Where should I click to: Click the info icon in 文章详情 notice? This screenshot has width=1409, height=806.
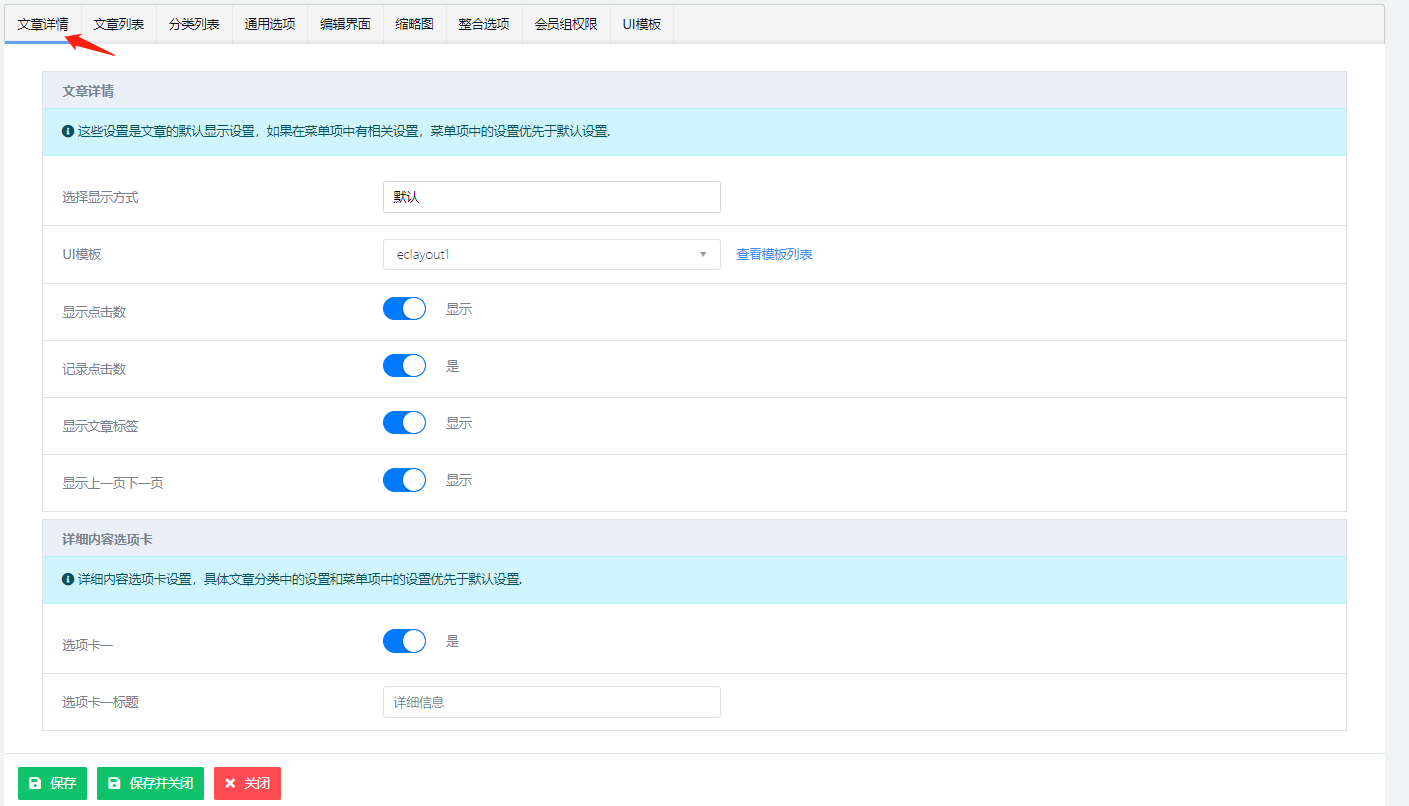click(68, 131)
